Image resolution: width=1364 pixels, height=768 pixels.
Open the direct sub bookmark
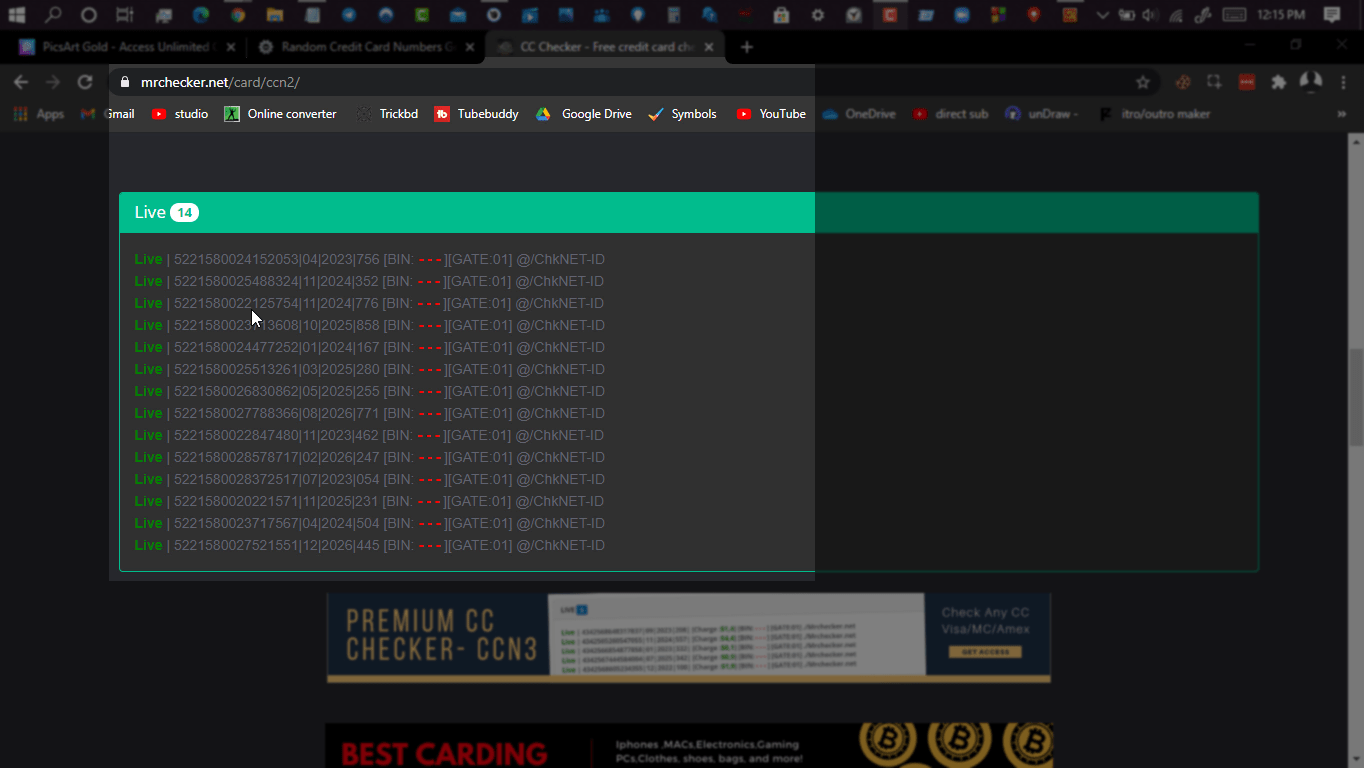[950, 114]
